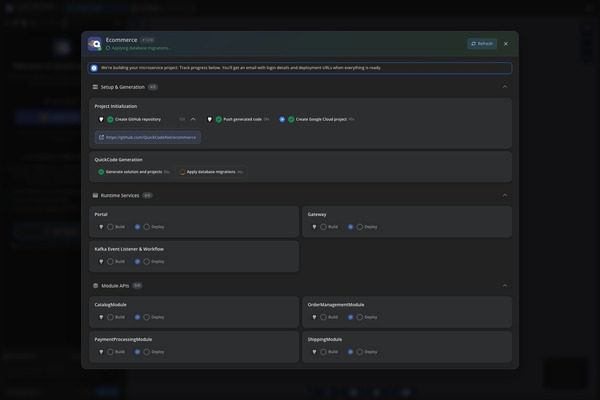
Task: Click the PaymentProcessingModule GitHub icon
Action: [x=101, y=352]
